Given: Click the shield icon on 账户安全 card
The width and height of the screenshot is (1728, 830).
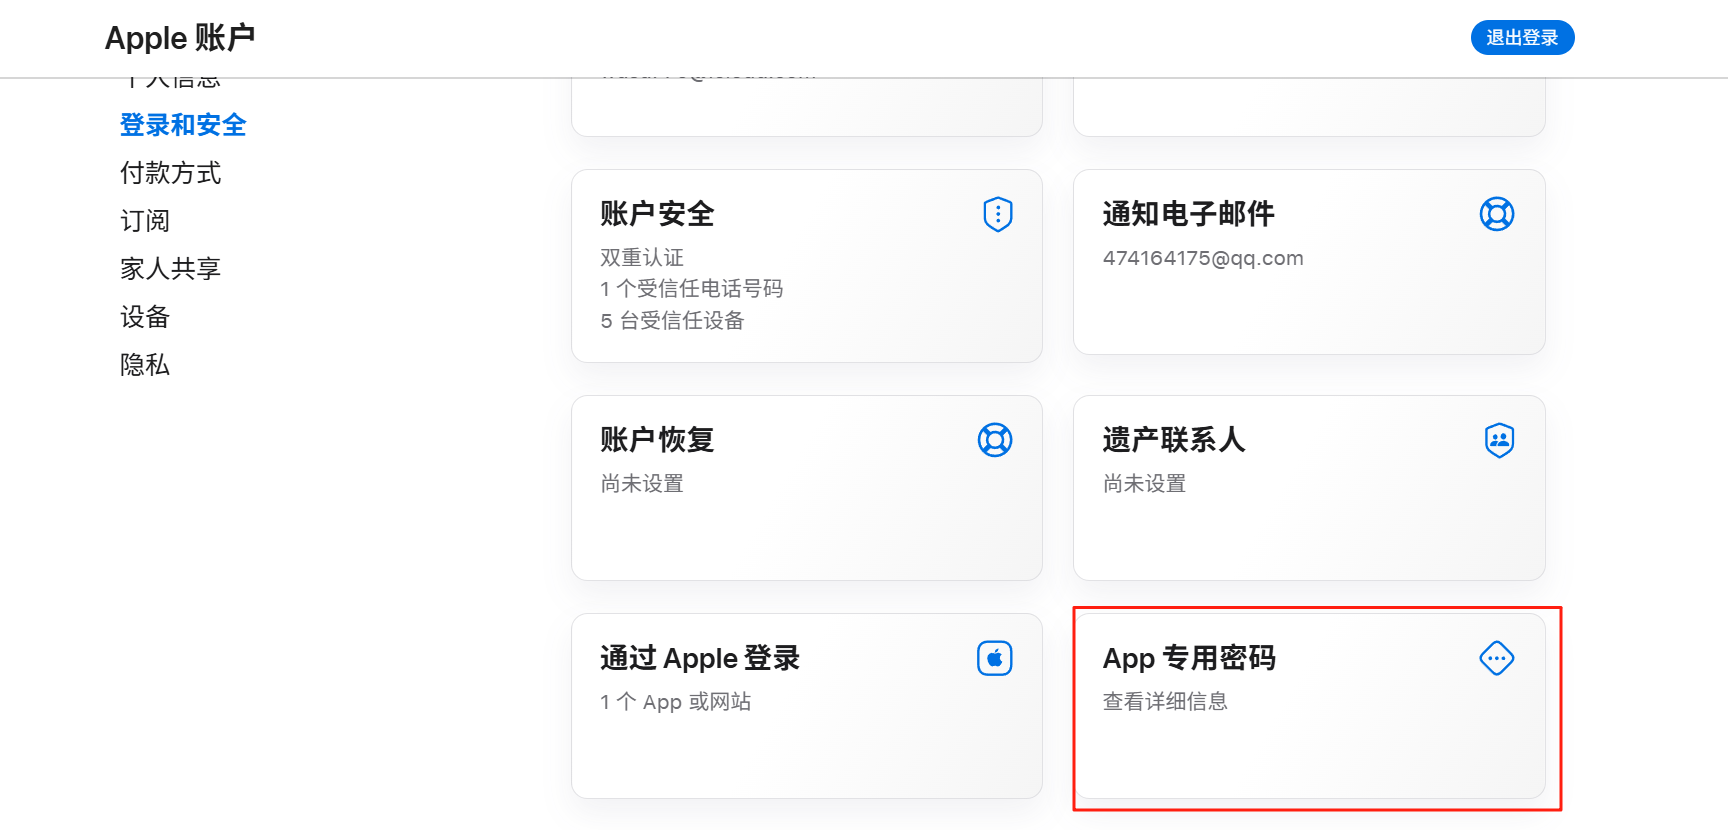Looking at the screenshot, I should pyautogui.click(x=997, y=214).
